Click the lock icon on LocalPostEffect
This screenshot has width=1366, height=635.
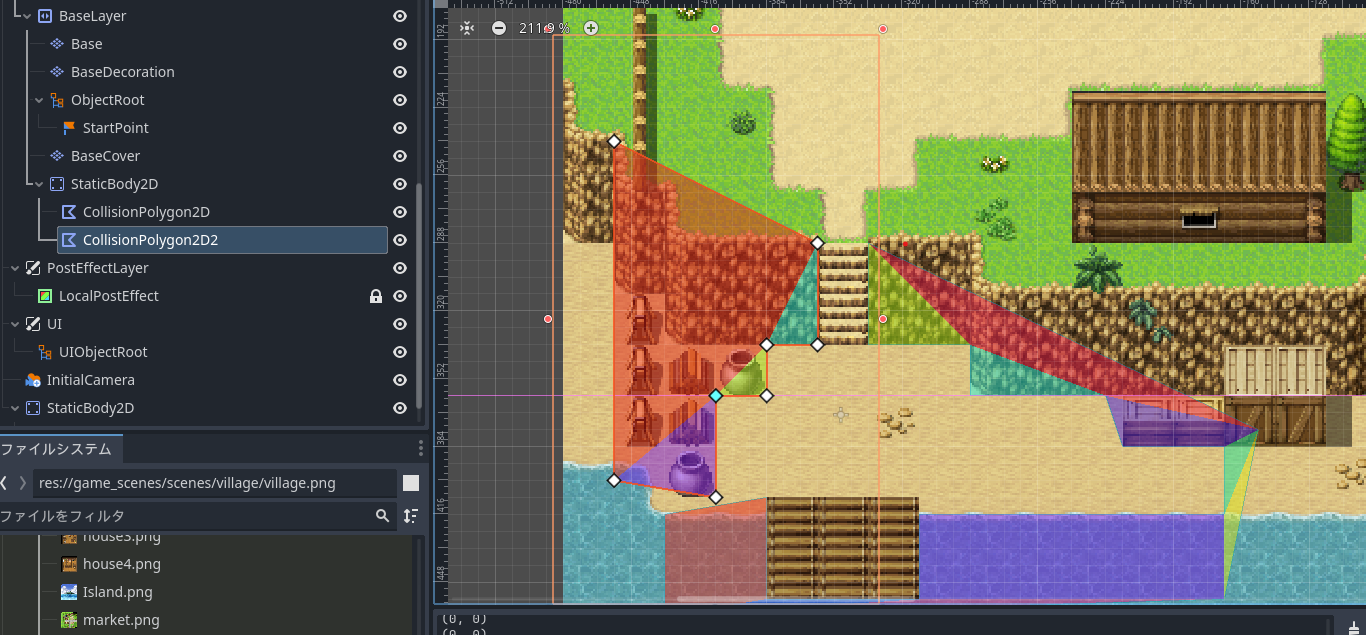point(376,296)
